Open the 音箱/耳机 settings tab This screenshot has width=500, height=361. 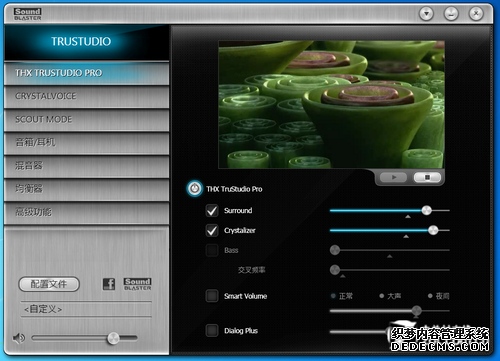87,143
